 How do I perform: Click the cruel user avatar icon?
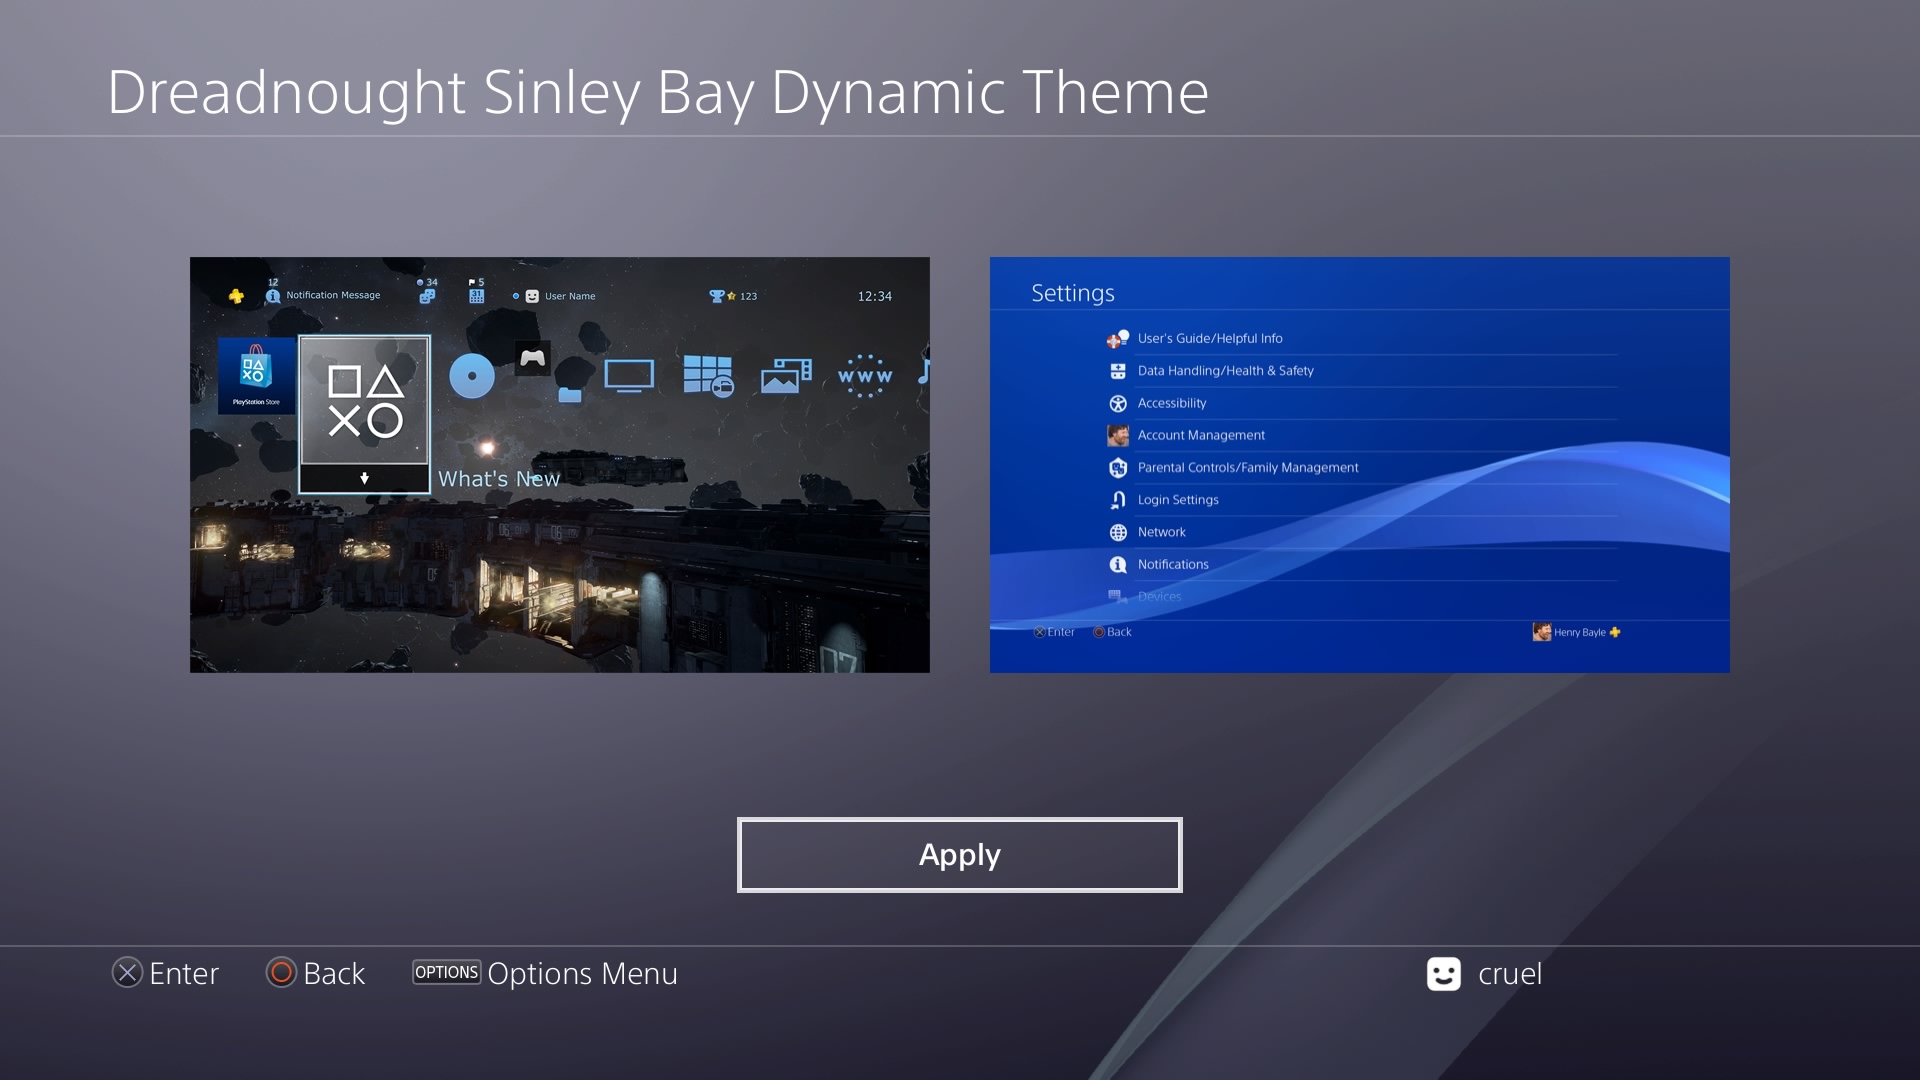pyautogui.click(x=1443, y=974)
